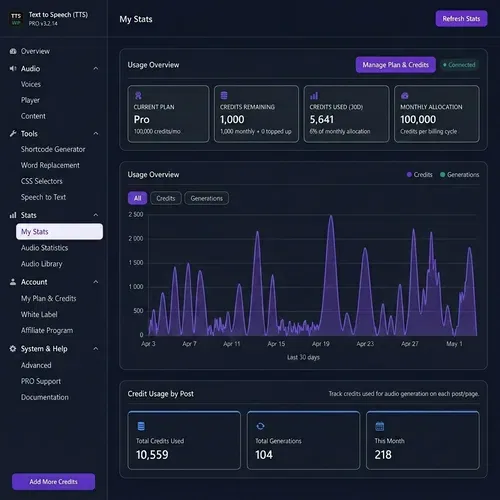
Task: Collapse the Tools section chevron
Action: pos(96,134)
